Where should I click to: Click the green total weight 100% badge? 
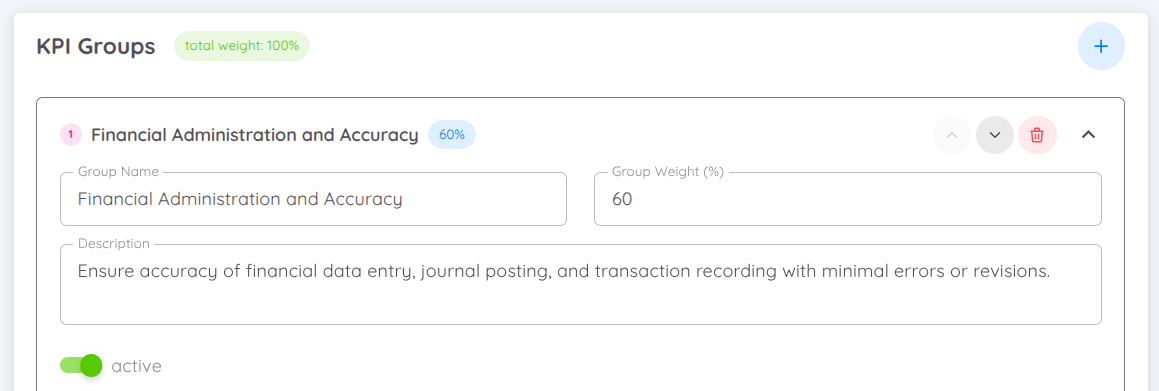click(242, 46)
